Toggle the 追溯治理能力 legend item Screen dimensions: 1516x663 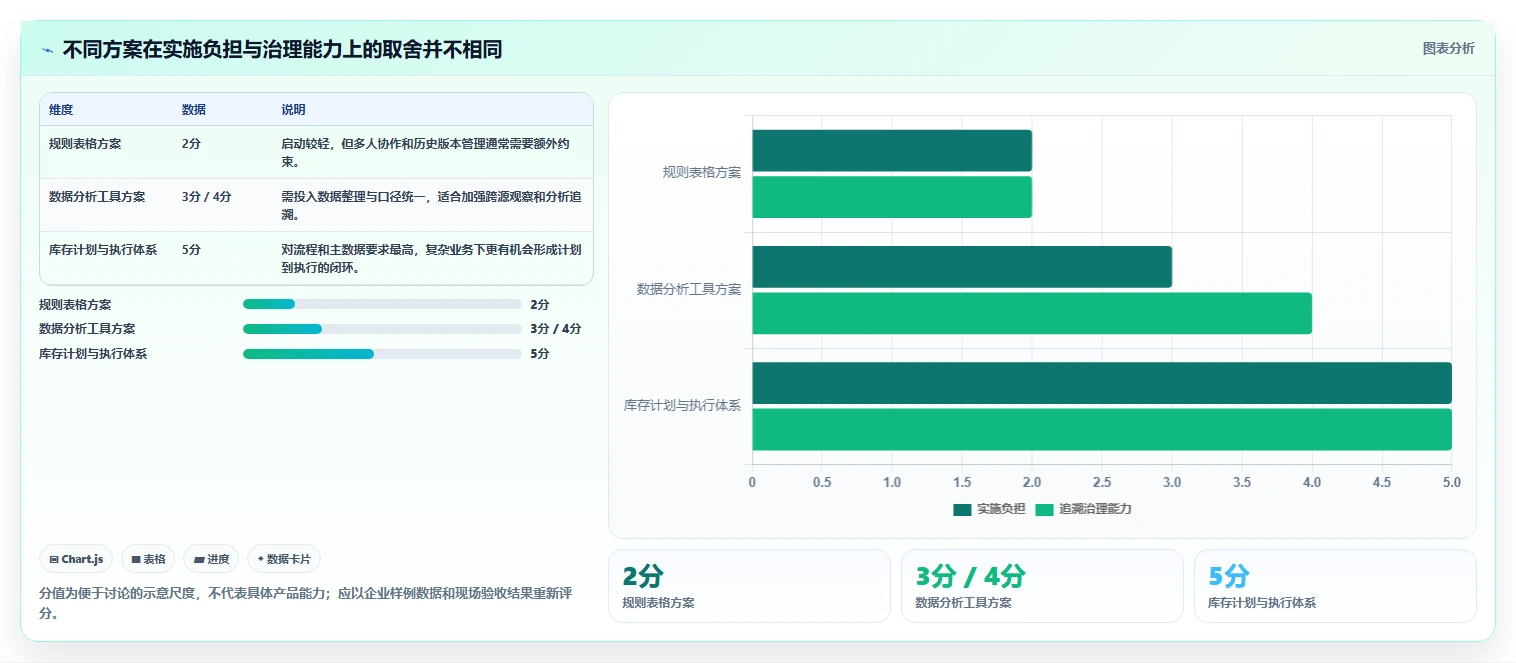(1083, 509)
